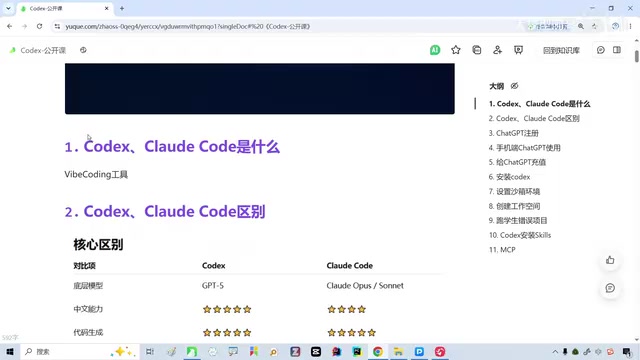This screenshot has height=360, width=640.
Task: Click the thumbs-up like button
Action: [x=610, y=260]
